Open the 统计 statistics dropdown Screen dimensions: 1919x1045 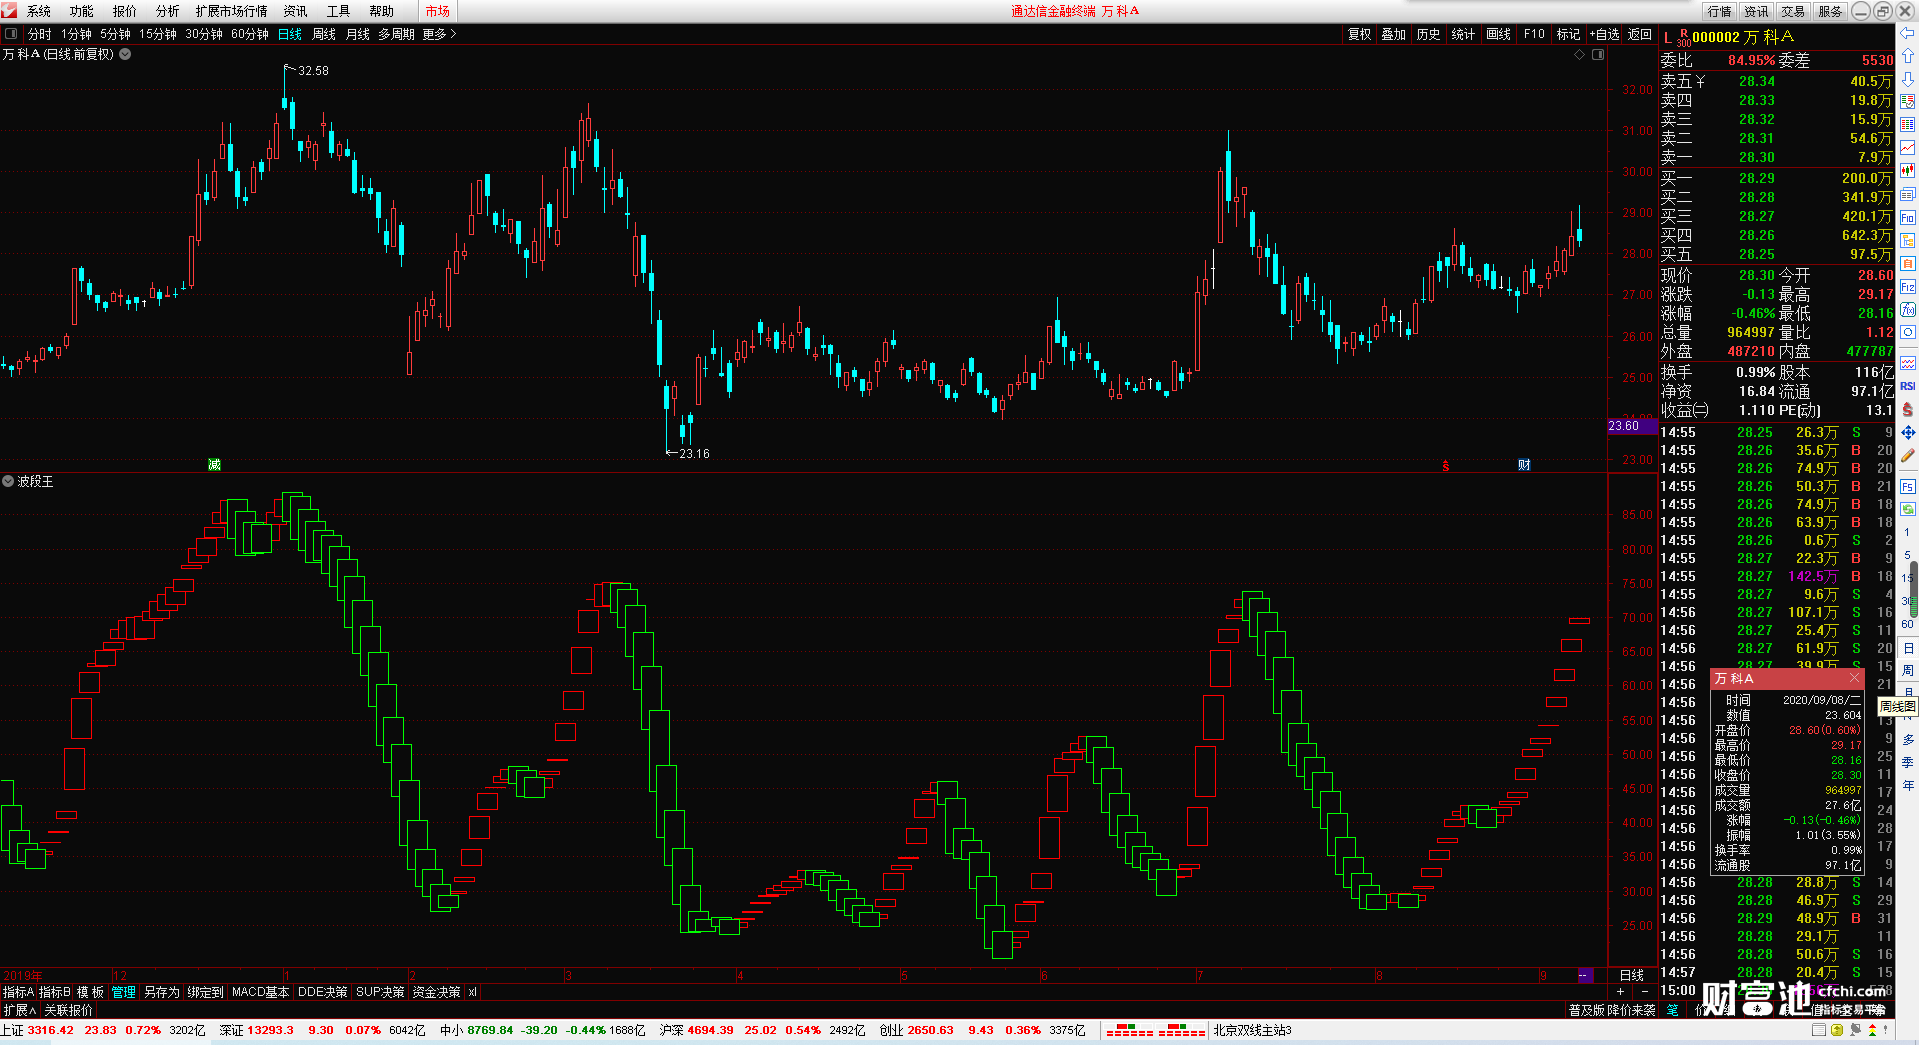[x=1463, y=34]
